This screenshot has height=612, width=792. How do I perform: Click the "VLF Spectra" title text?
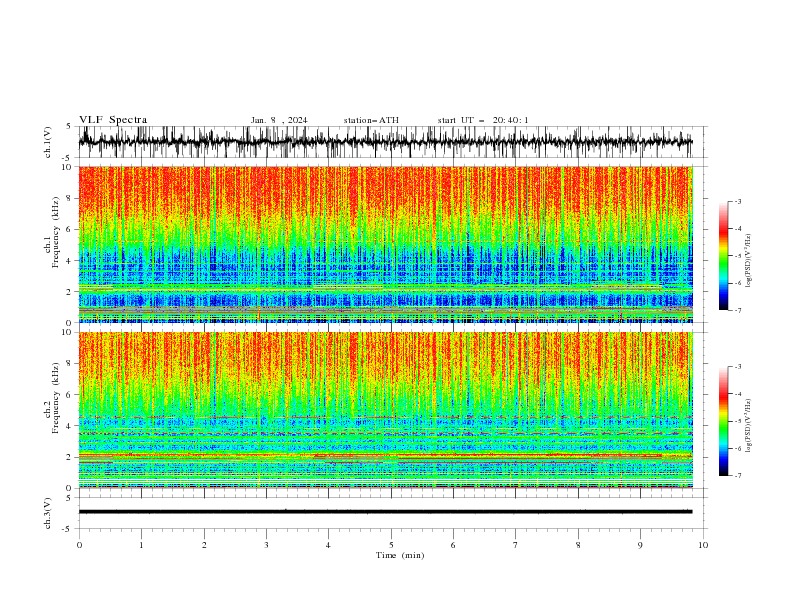click(x=113, y=120)
